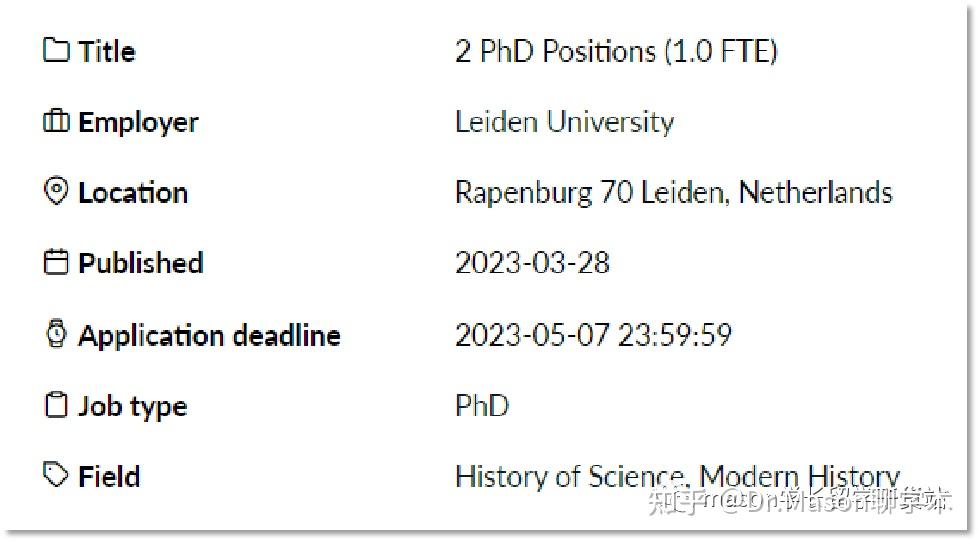
Task: Click the PhD job type value
Action: coord(482,406)
